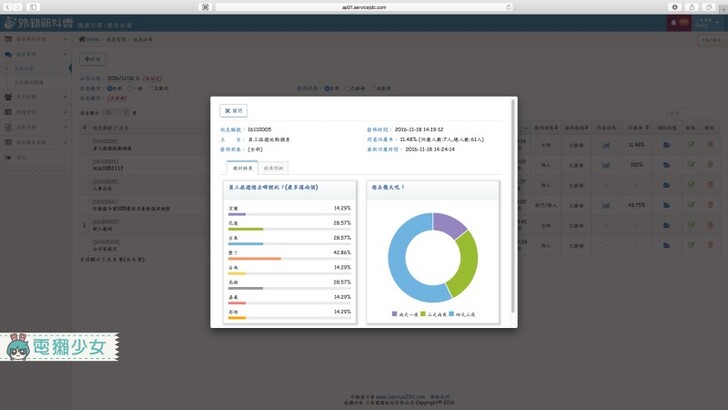
Task: Click the purple segment of the donut chart
Action: click(x=450, y=225)
